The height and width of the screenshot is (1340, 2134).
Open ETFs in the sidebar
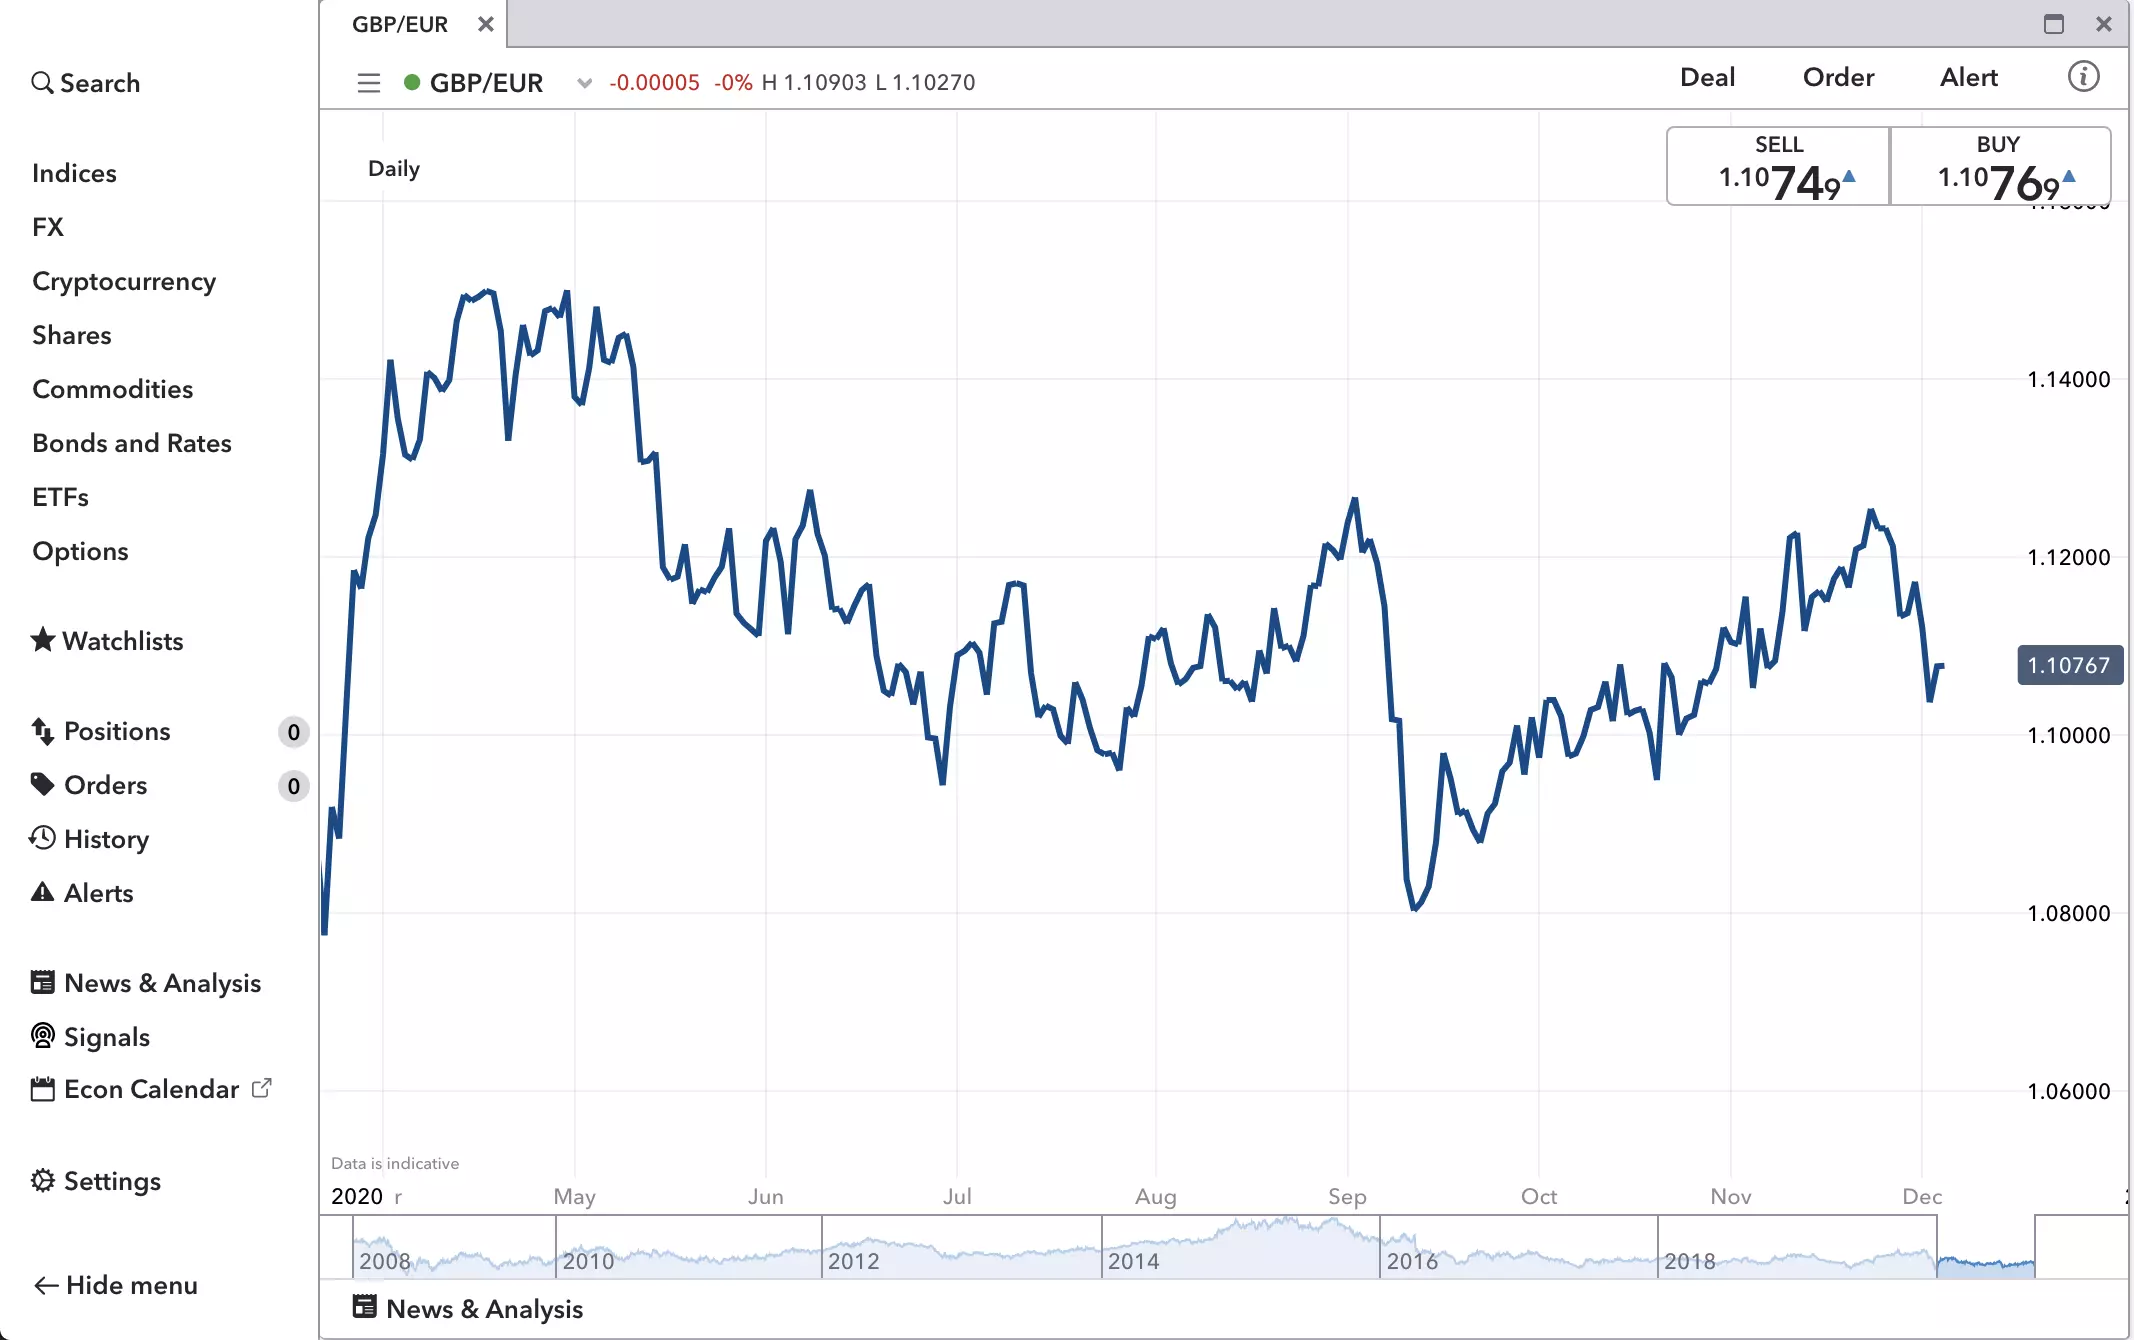pyautogui.click(x=60, y=498)
